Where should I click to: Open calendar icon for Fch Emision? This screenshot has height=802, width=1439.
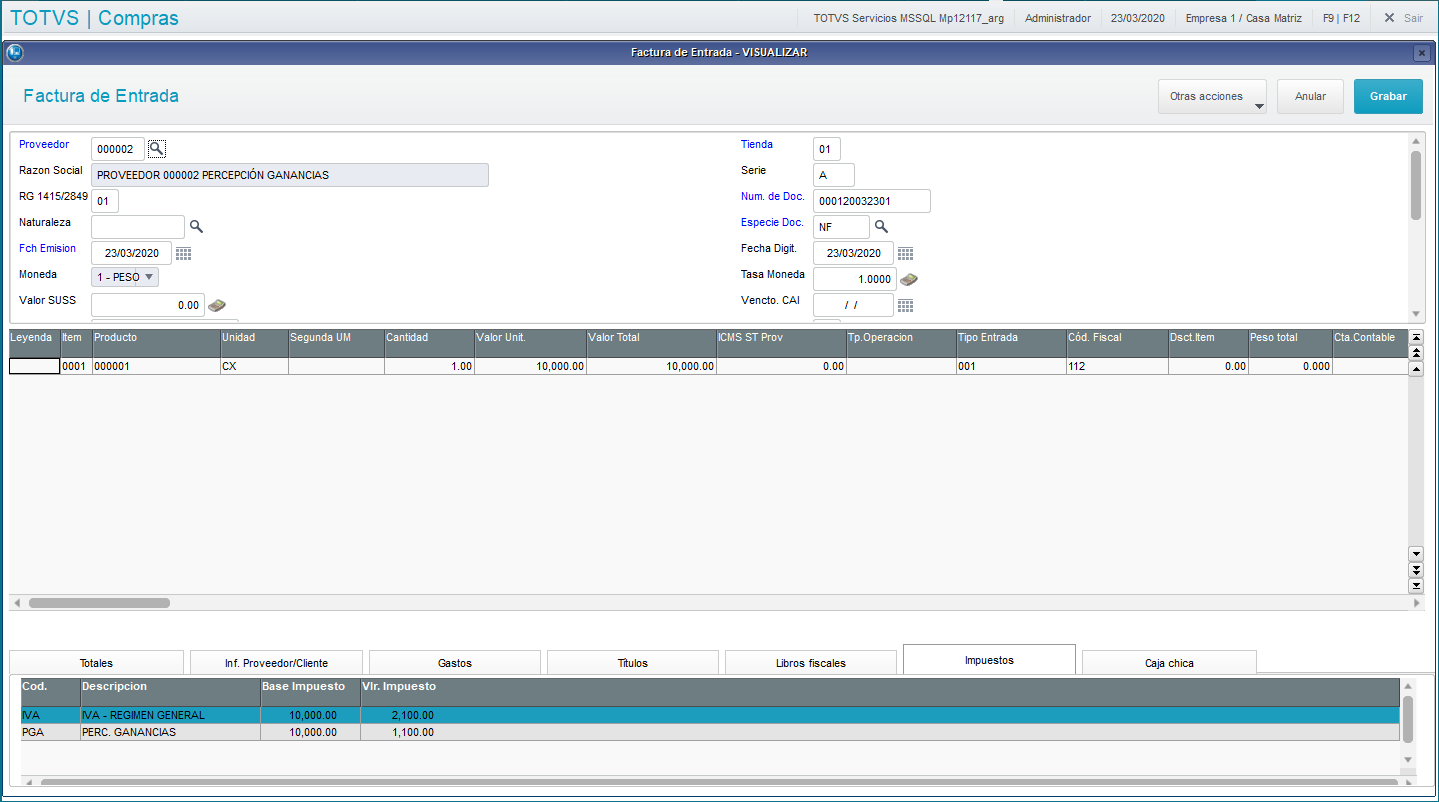click(183, 253)
